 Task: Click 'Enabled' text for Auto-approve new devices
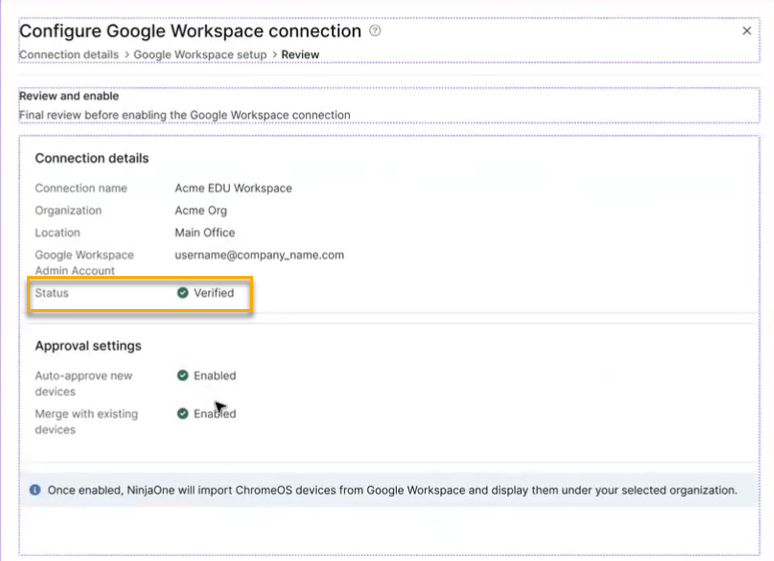[215, 375]
